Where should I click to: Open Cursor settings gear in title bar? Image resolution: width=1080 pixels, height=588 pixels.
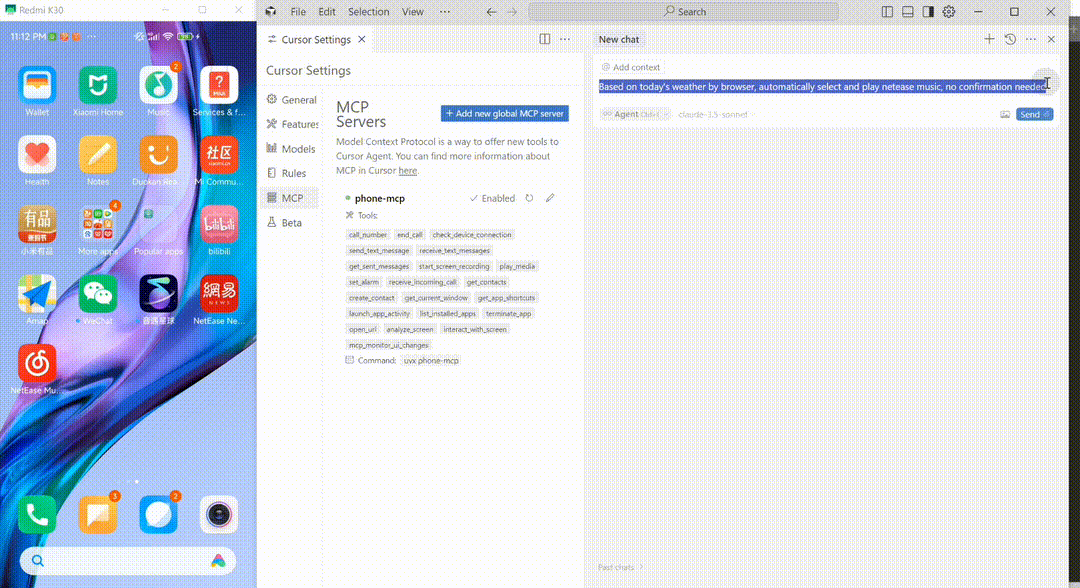tap(949, 12)
